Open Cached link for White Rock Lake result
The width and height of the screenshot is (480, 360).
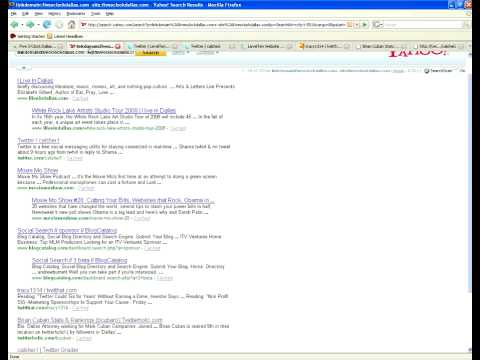coord(178,128)
